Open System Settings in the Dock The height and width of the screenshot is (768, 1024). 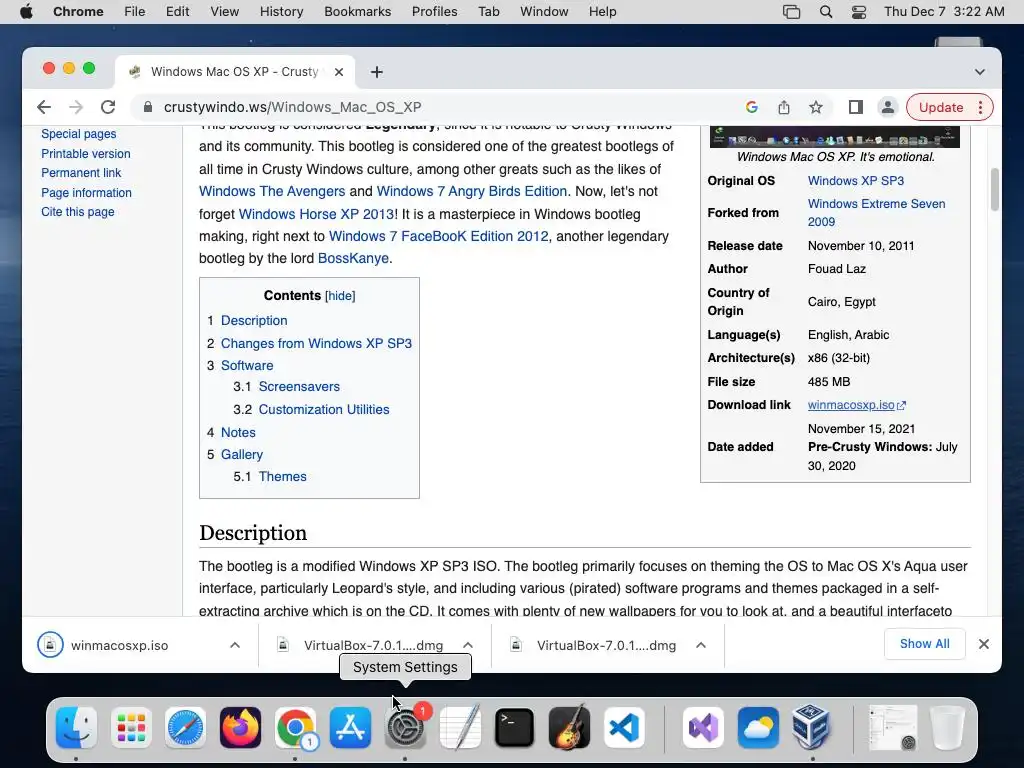406,727
